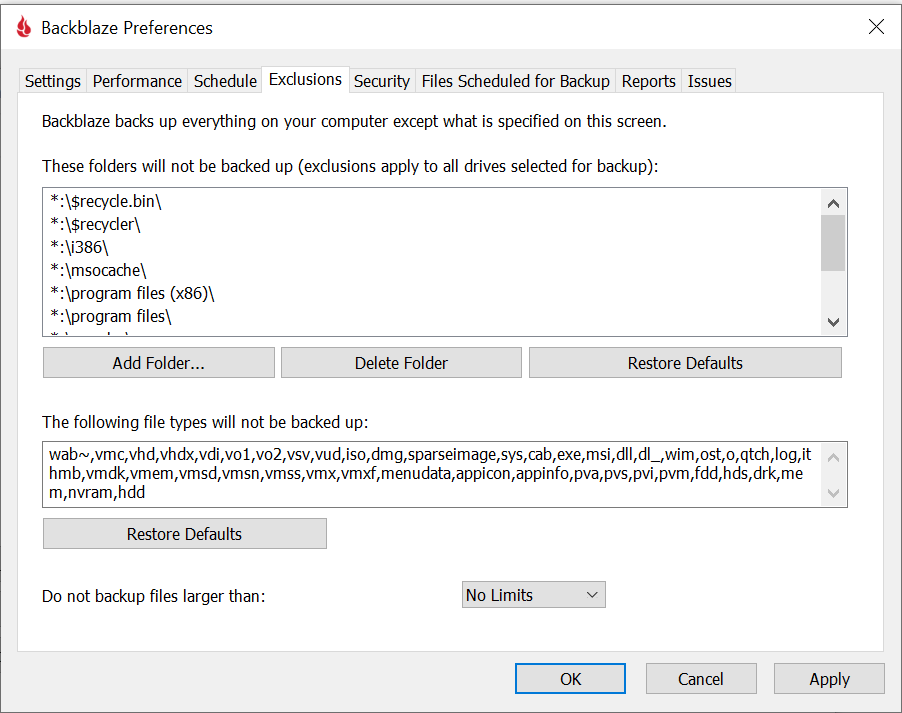
Task: Confirm preferences with OK
Action: click(570, 678)
